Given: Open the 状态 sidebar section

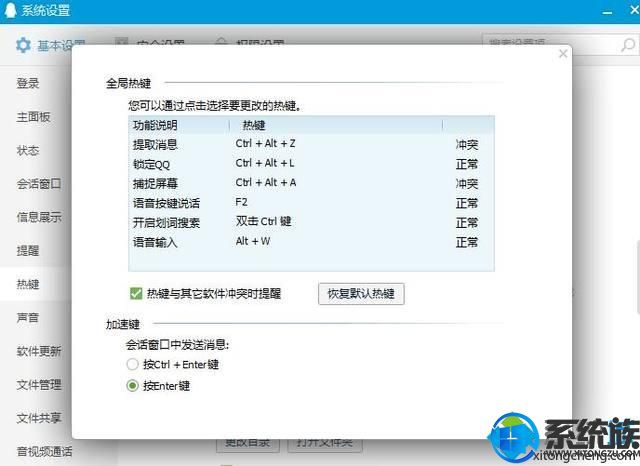Looking at the screenshot, I should (28, 150).
